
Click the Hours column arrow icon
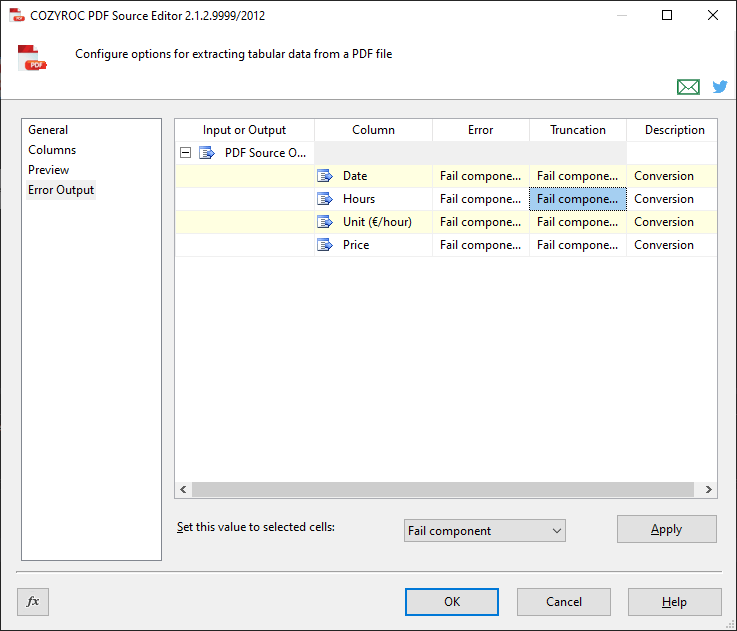coord(325,199)
